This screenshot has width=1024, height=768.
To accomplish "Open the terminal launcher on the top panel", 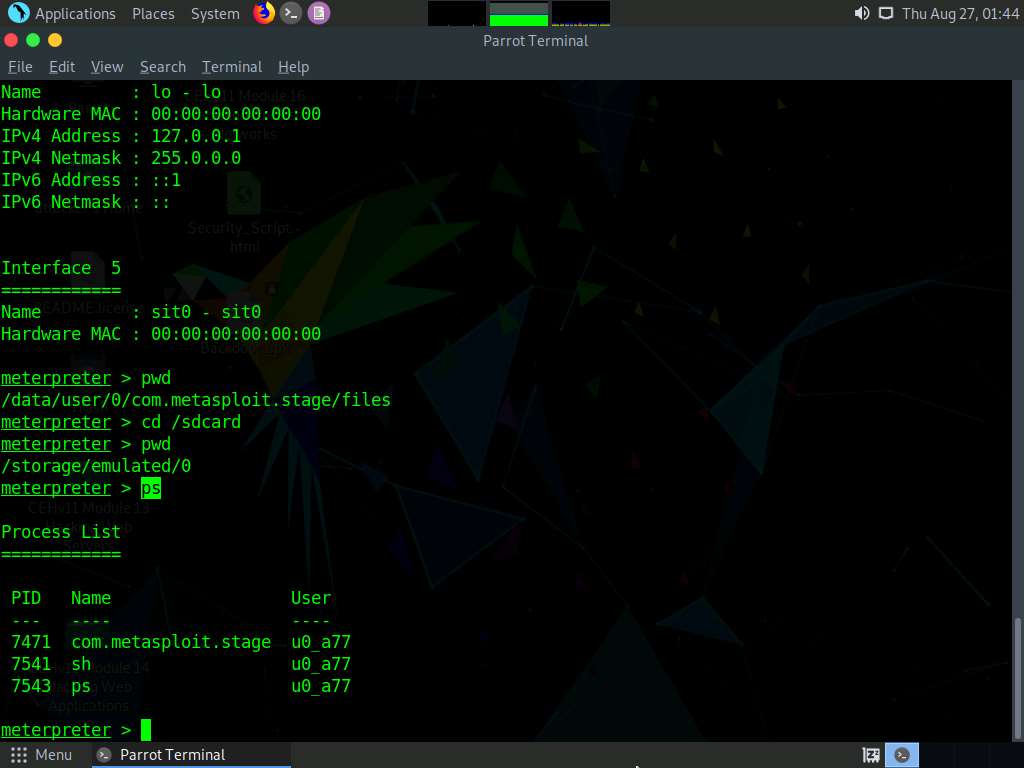I will pyautogui.click(x=289, y=13).
